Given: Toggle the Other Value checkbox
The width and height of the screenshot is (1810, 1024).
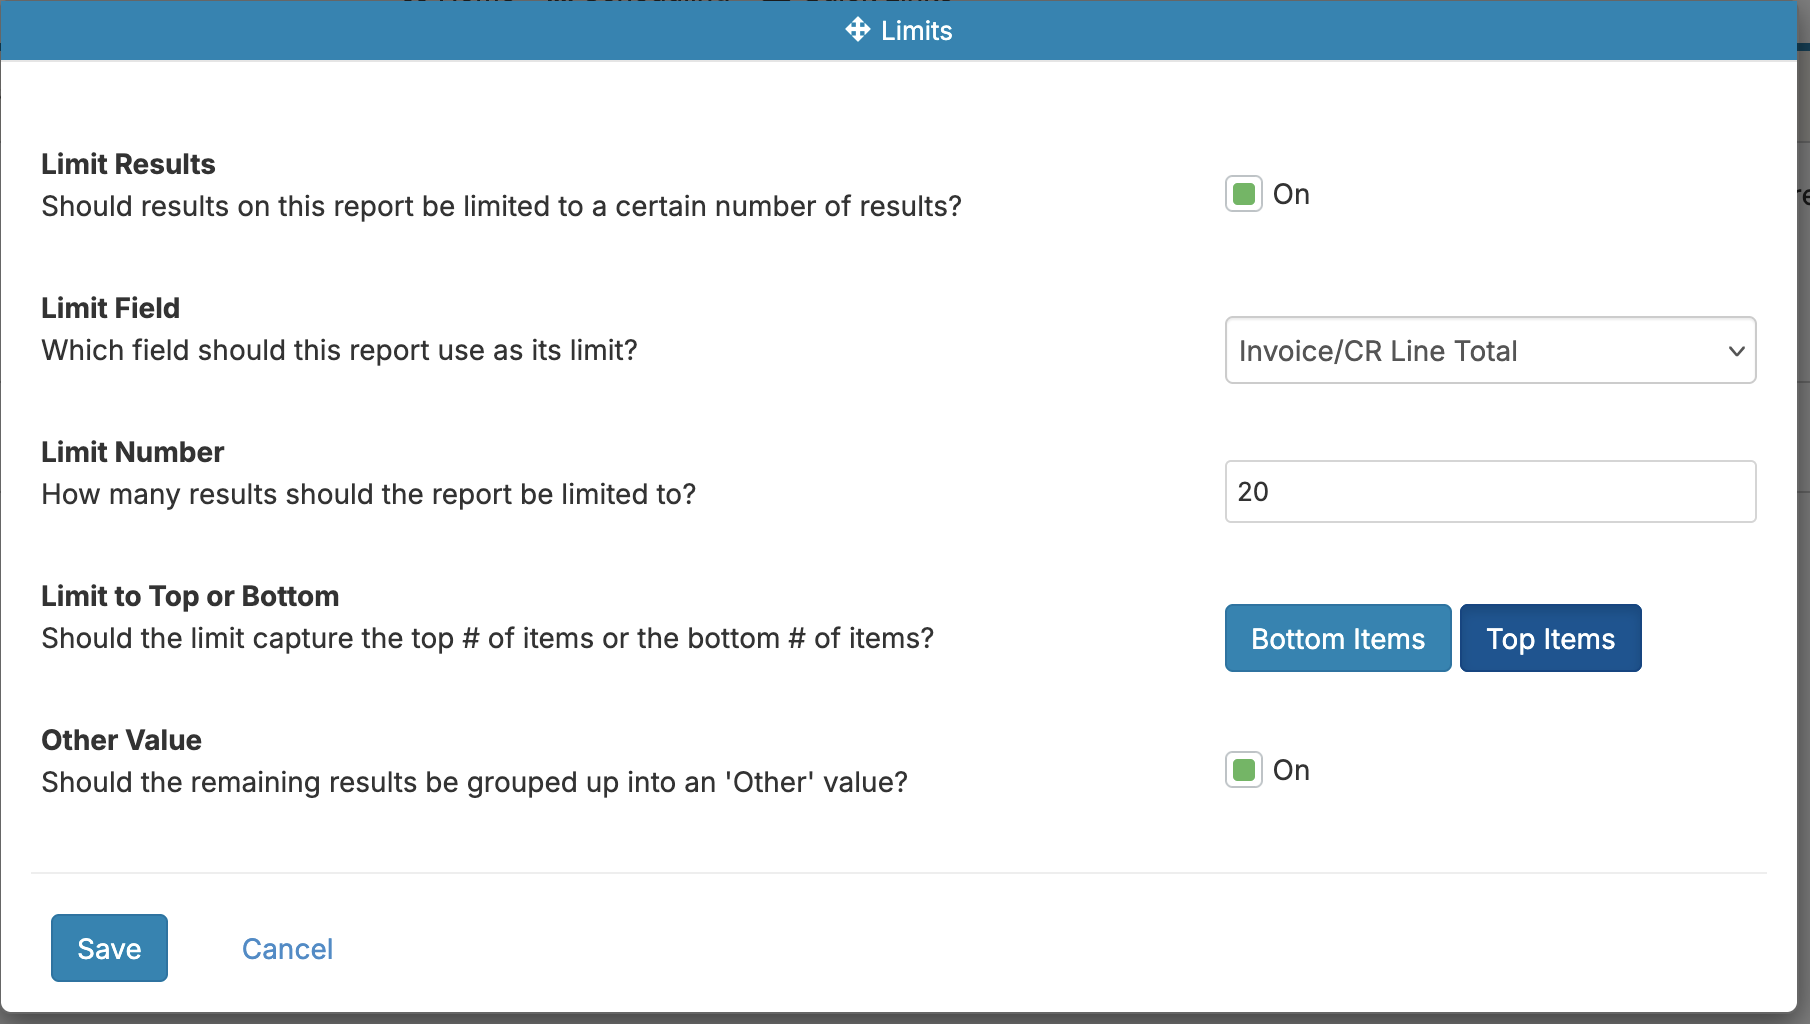Looking at the screenshot, I should 1243,770.
